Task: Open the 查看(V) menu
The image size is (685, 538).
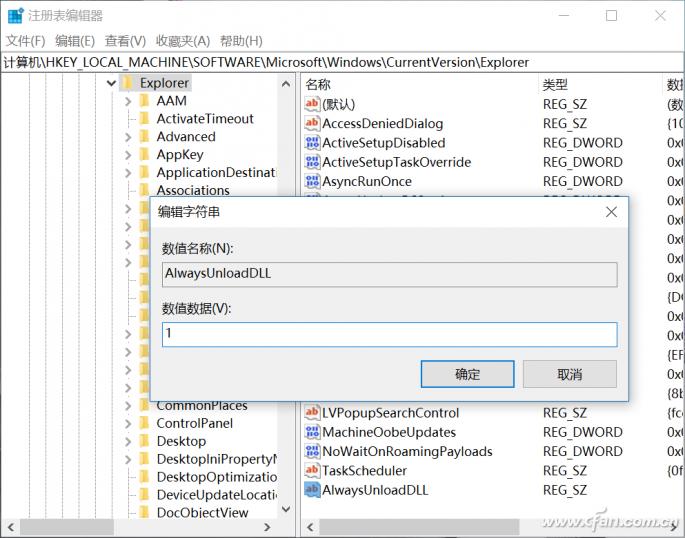Action: pos(125,41)
